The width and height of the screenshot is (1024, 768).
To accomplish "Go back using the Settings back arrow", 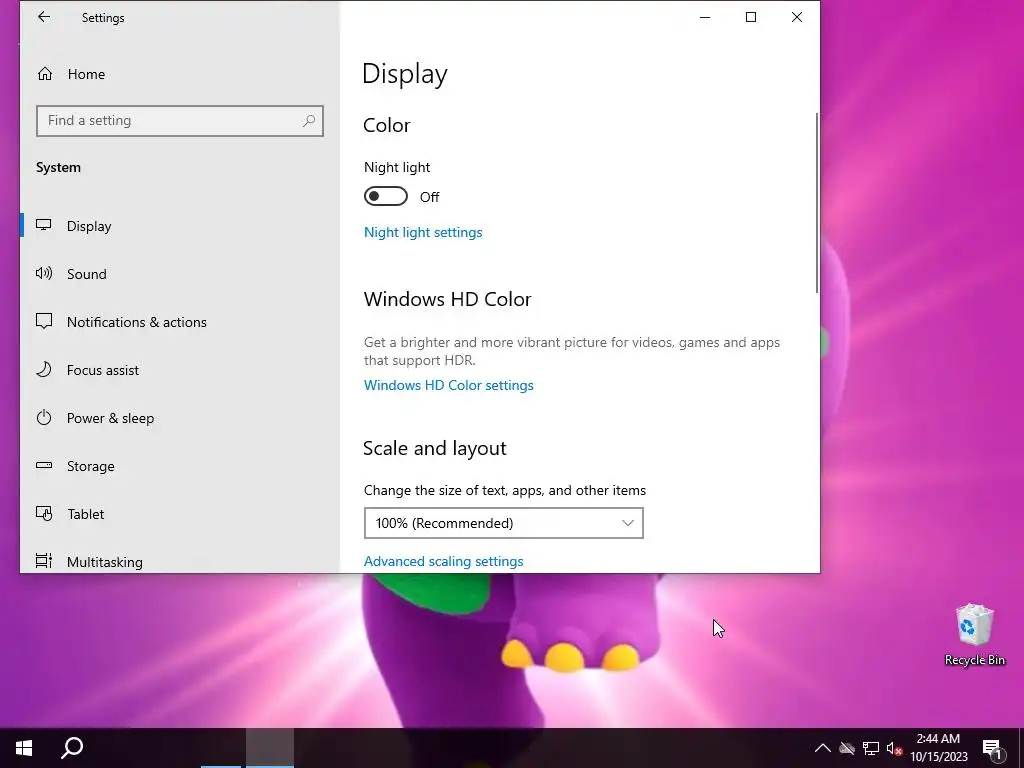I will pos(44,17).
